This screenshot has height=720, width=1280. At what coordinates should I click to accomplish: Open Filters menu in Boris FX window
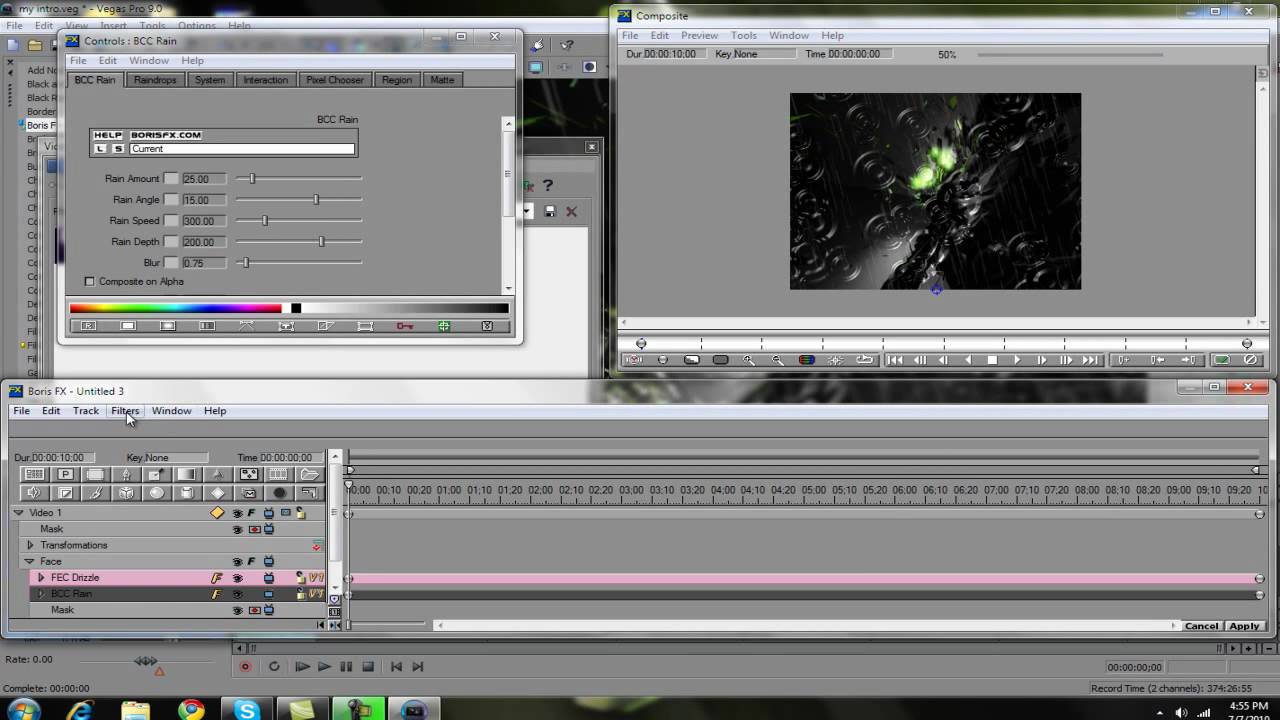[x=125, y=411]
